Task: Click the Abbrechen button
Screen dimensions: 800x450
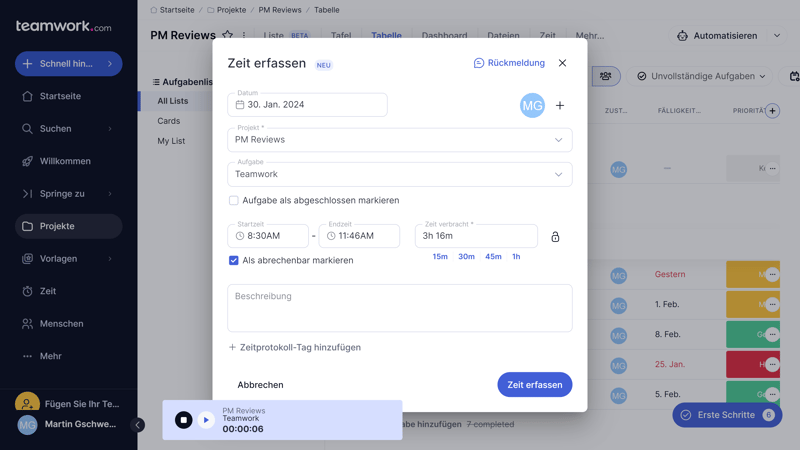Action: coord(260,385)
